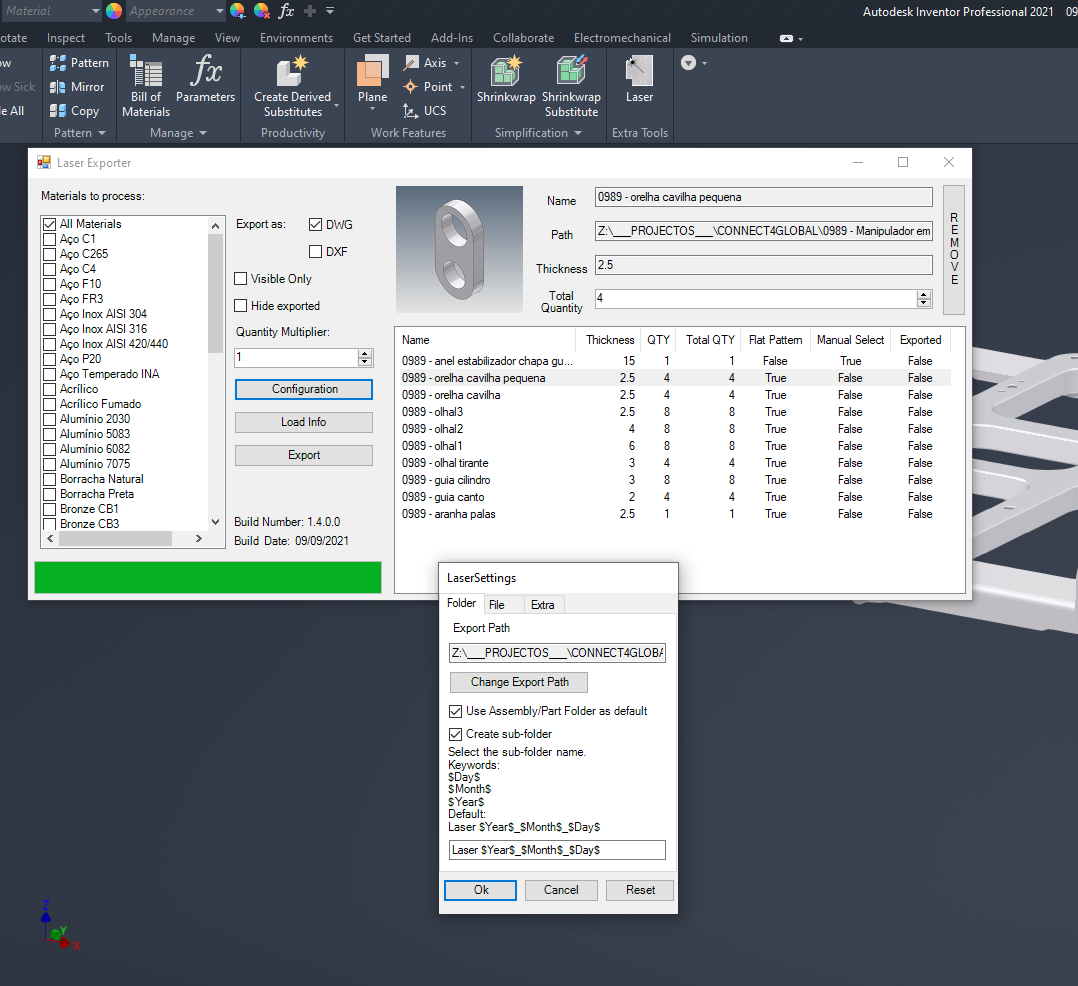Enable the Visible Only option
This screenshot has width=1078, height=986.
[241, 278]
